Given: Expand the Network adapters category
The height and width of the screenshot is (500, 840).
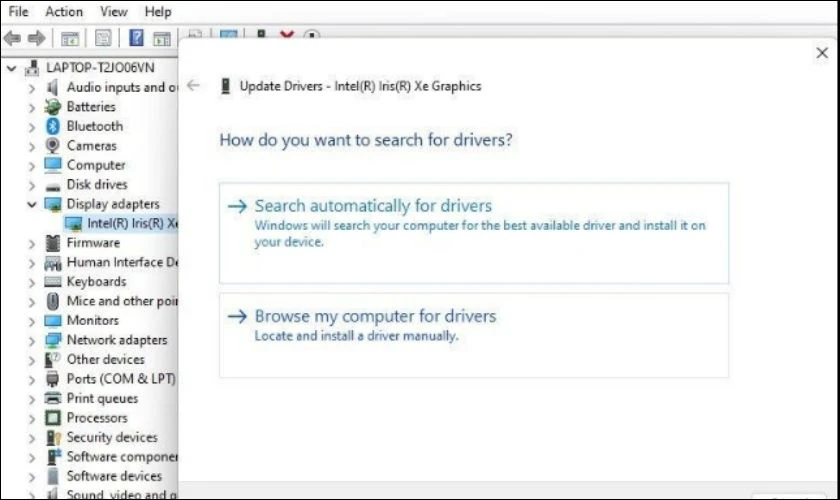Looking at the screenshot, I should click(32, 341).
